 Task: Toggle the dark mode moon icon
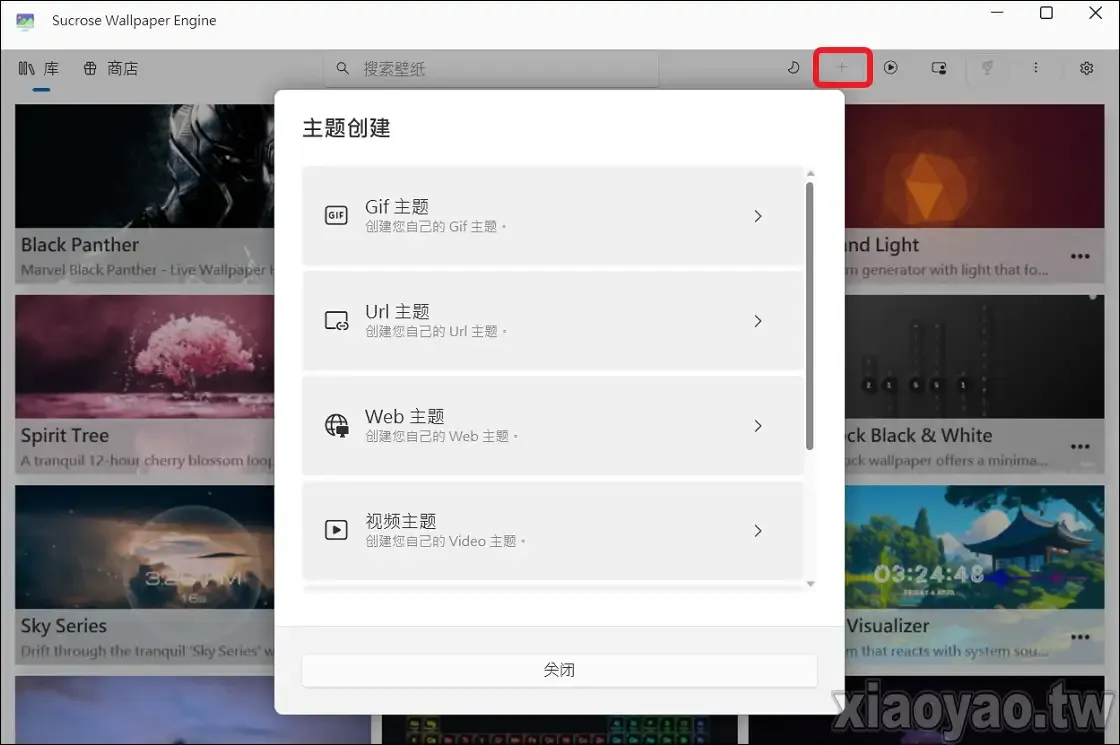coord(793,68)
